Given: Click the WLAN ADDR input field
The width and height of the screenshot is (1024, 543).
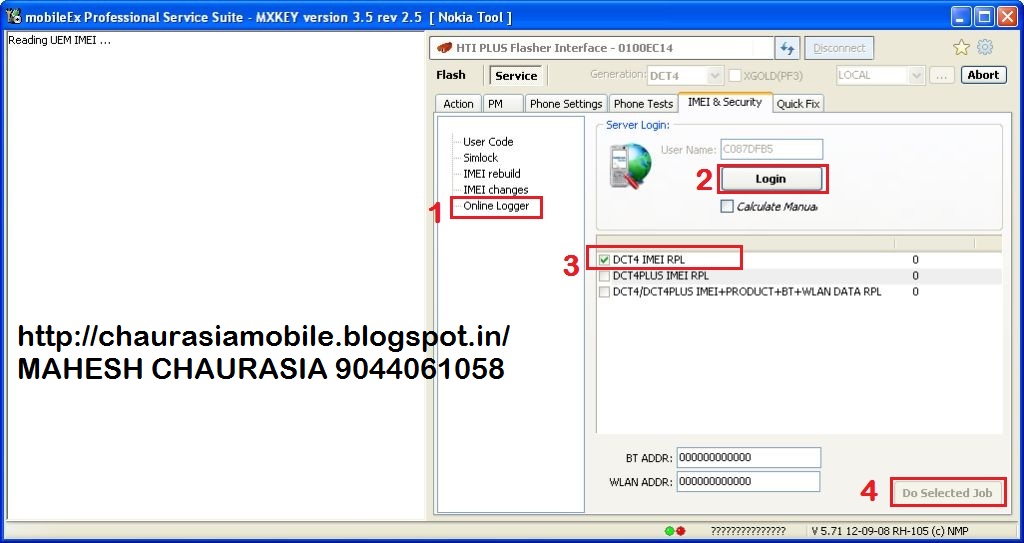Looking at the screenshot, I should [x=748, y=482].
